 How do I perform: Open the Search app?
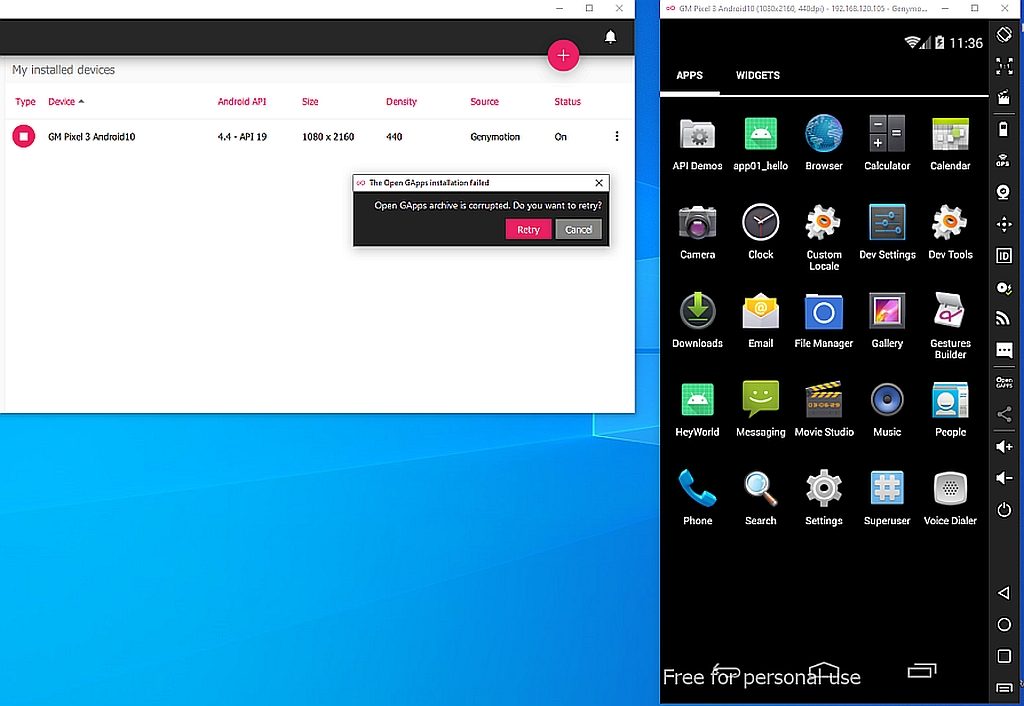(x=760, y=498)
